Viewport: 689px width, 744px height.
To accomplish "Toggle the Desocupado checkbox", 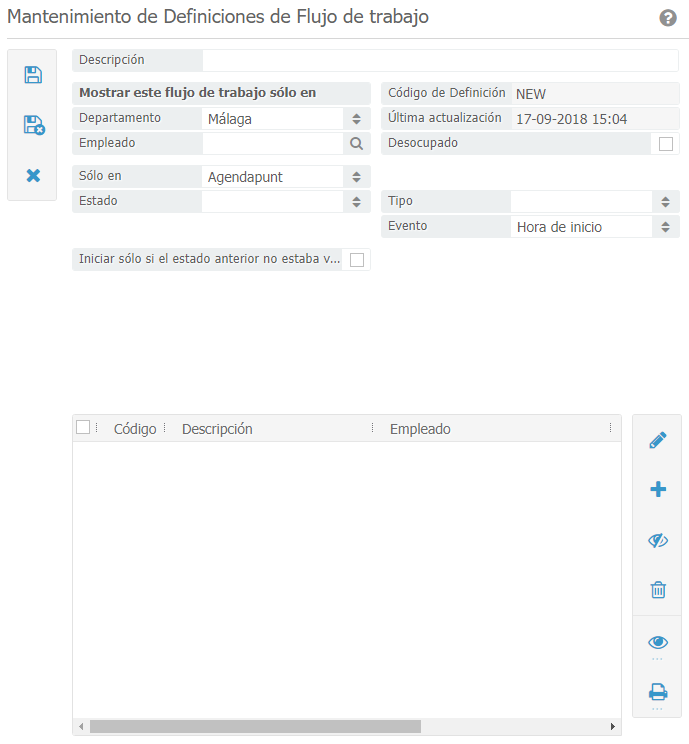I will pyautogui.click(x=666, y=144).
